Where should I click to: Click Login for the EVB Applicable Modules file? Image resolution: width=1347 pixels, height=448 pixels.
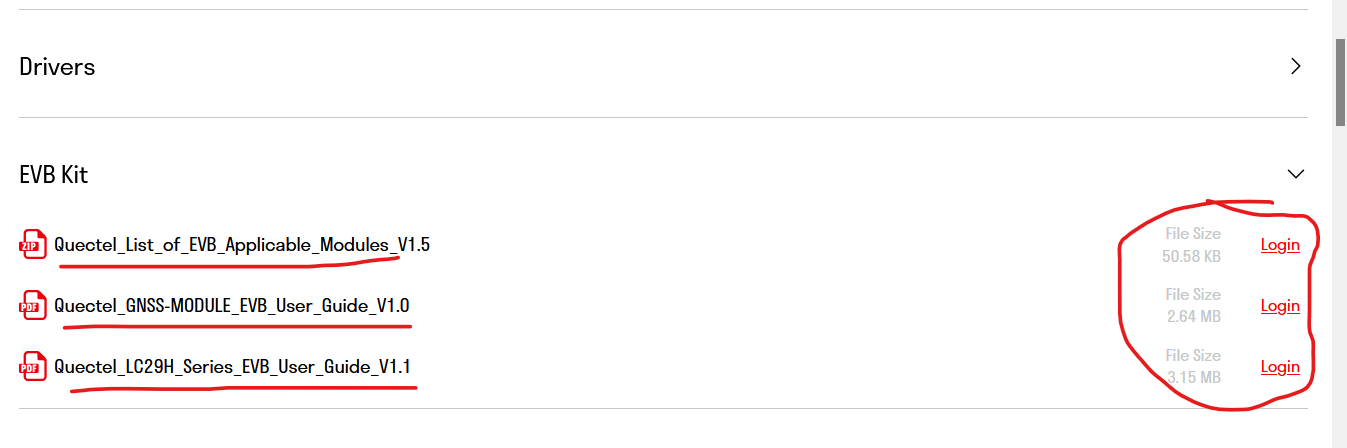(x=1280, y=245)
